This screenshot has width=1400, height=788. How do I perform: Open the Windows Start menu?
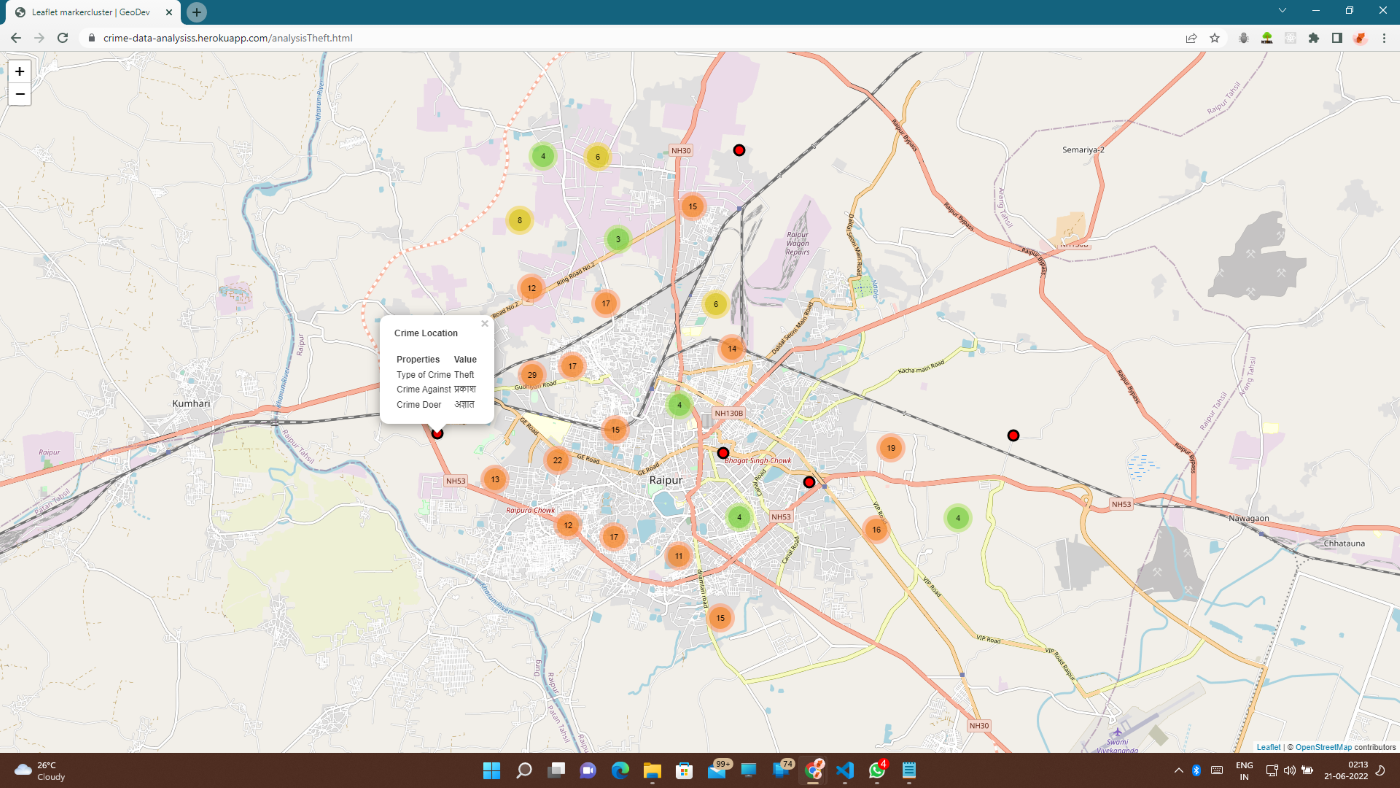[490, 770]
